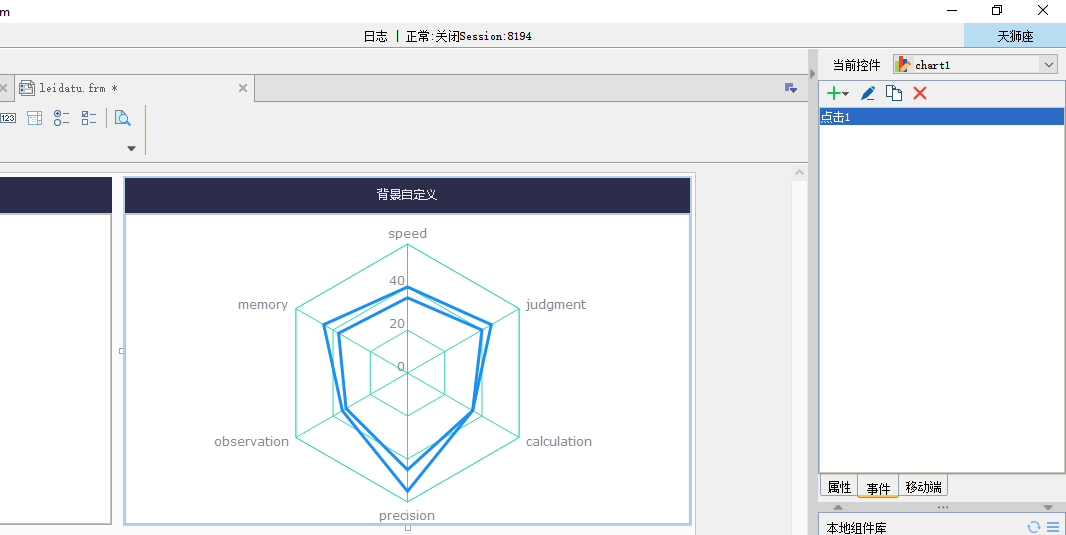Click the preview magnifier page icon

click(x=122, y=118)
